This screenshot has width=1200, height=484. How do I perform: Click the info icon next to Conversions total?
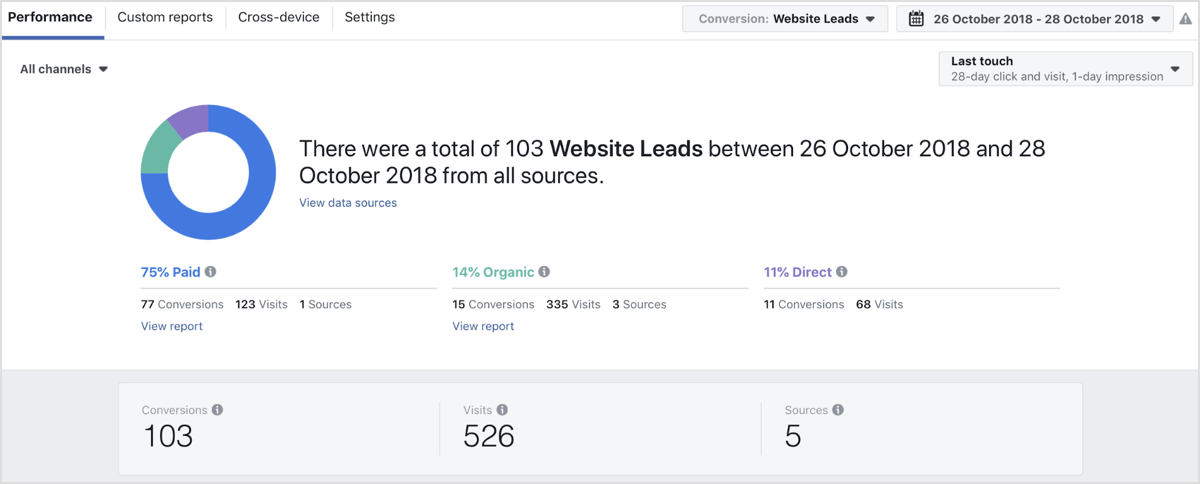[218, 410]
